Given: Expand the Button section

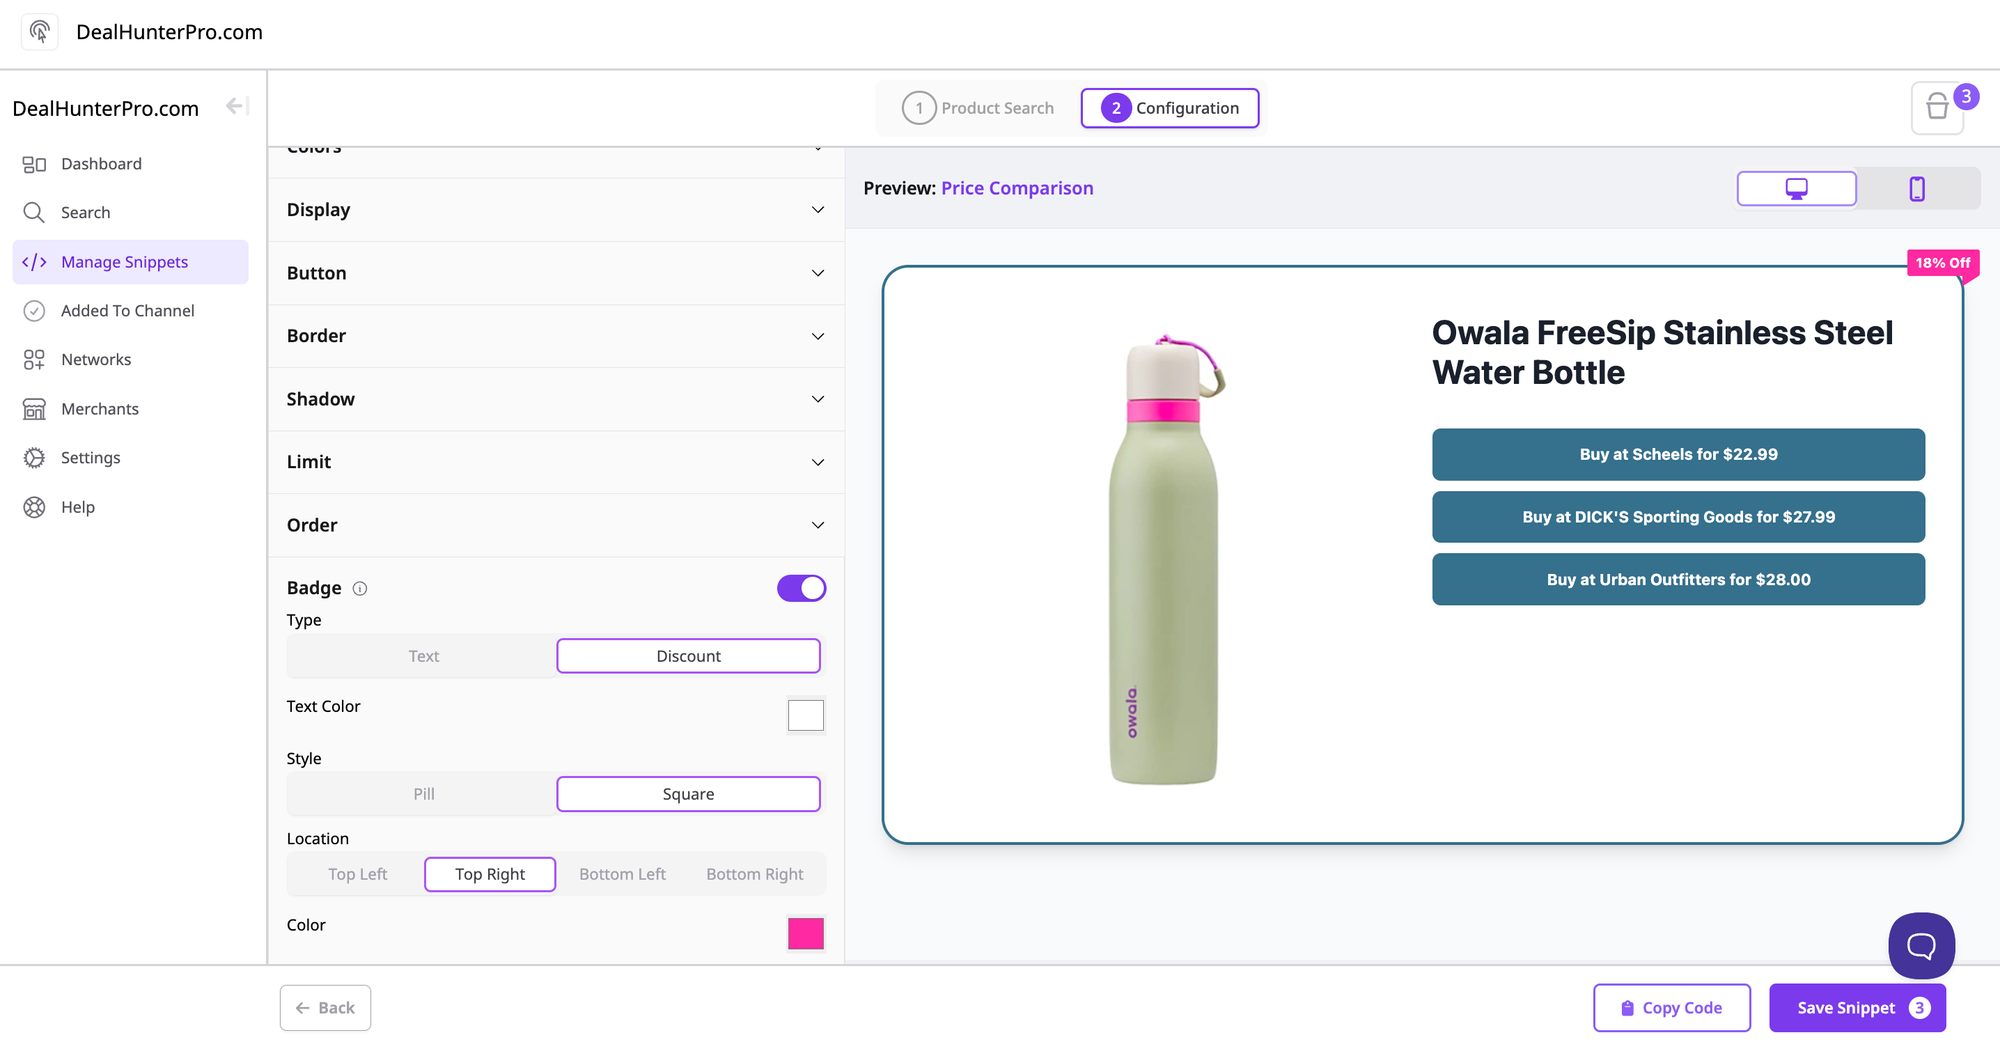Looking at the screenshot, I should 556,273.
